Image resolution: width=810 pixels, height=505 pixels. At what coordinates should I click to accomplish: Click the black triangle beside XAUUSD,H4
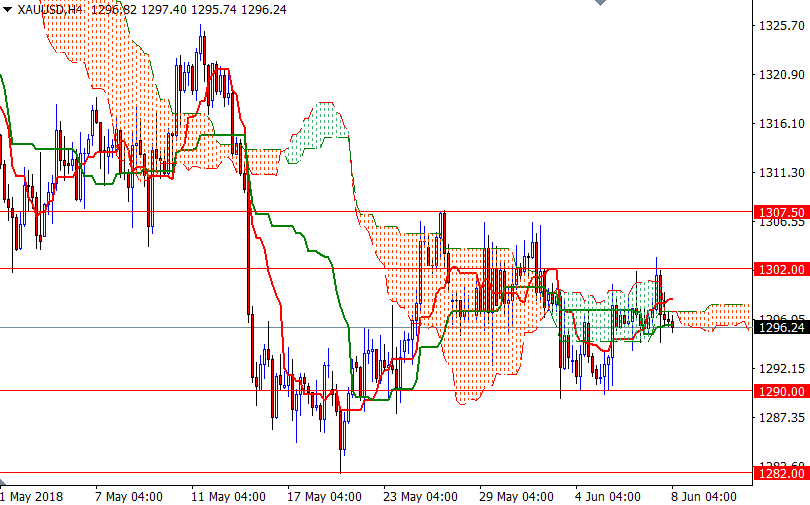pyautogui.click(x=7, y=9)
